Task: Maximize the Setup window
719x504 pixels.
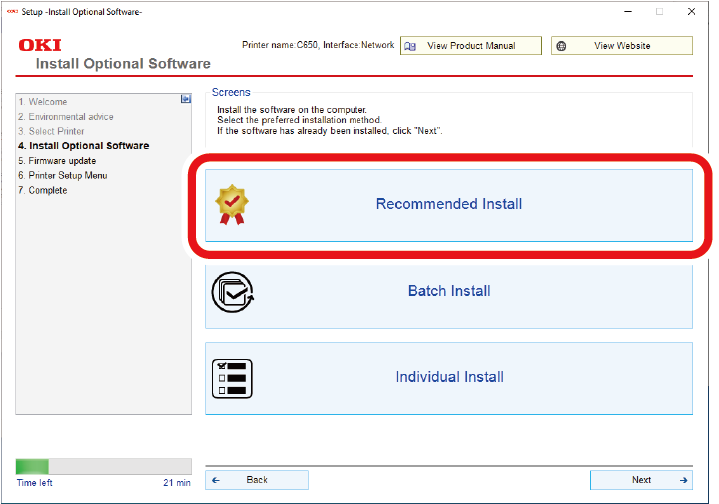Action: 659,11
